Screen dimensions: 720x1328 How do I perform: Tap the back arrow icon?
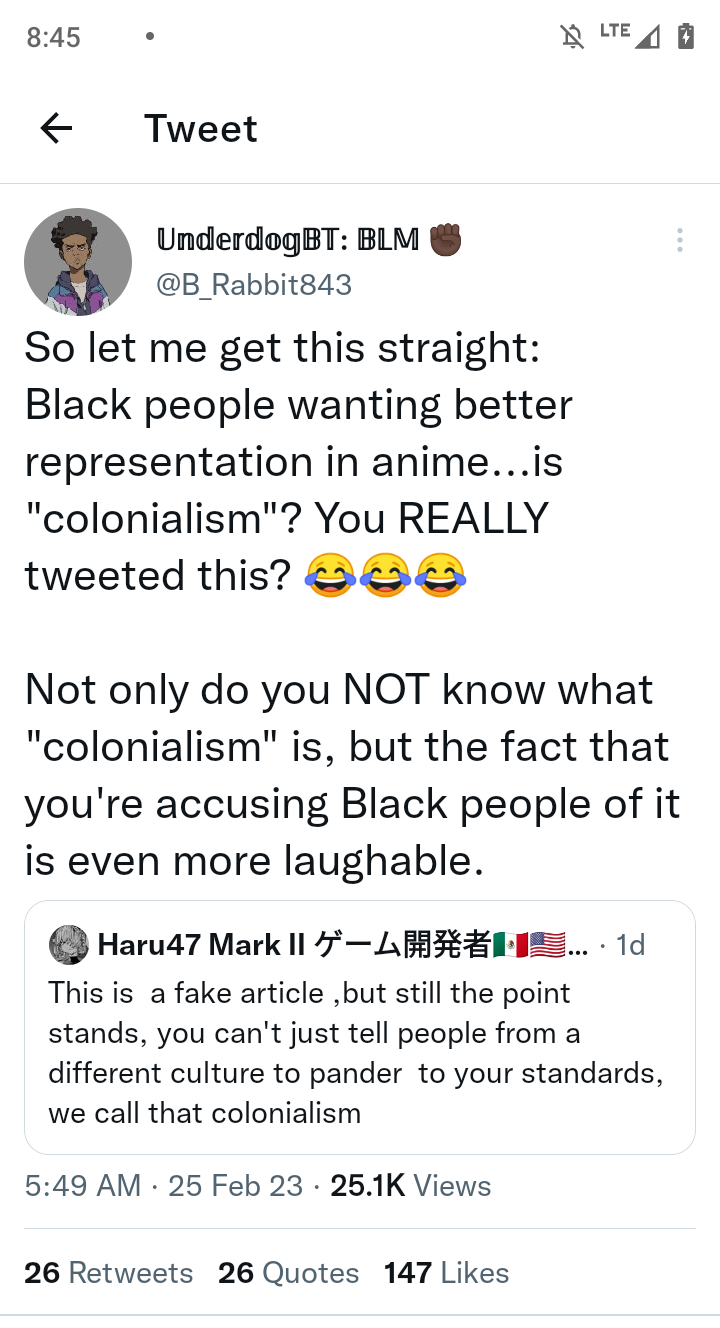coord(56,128)
